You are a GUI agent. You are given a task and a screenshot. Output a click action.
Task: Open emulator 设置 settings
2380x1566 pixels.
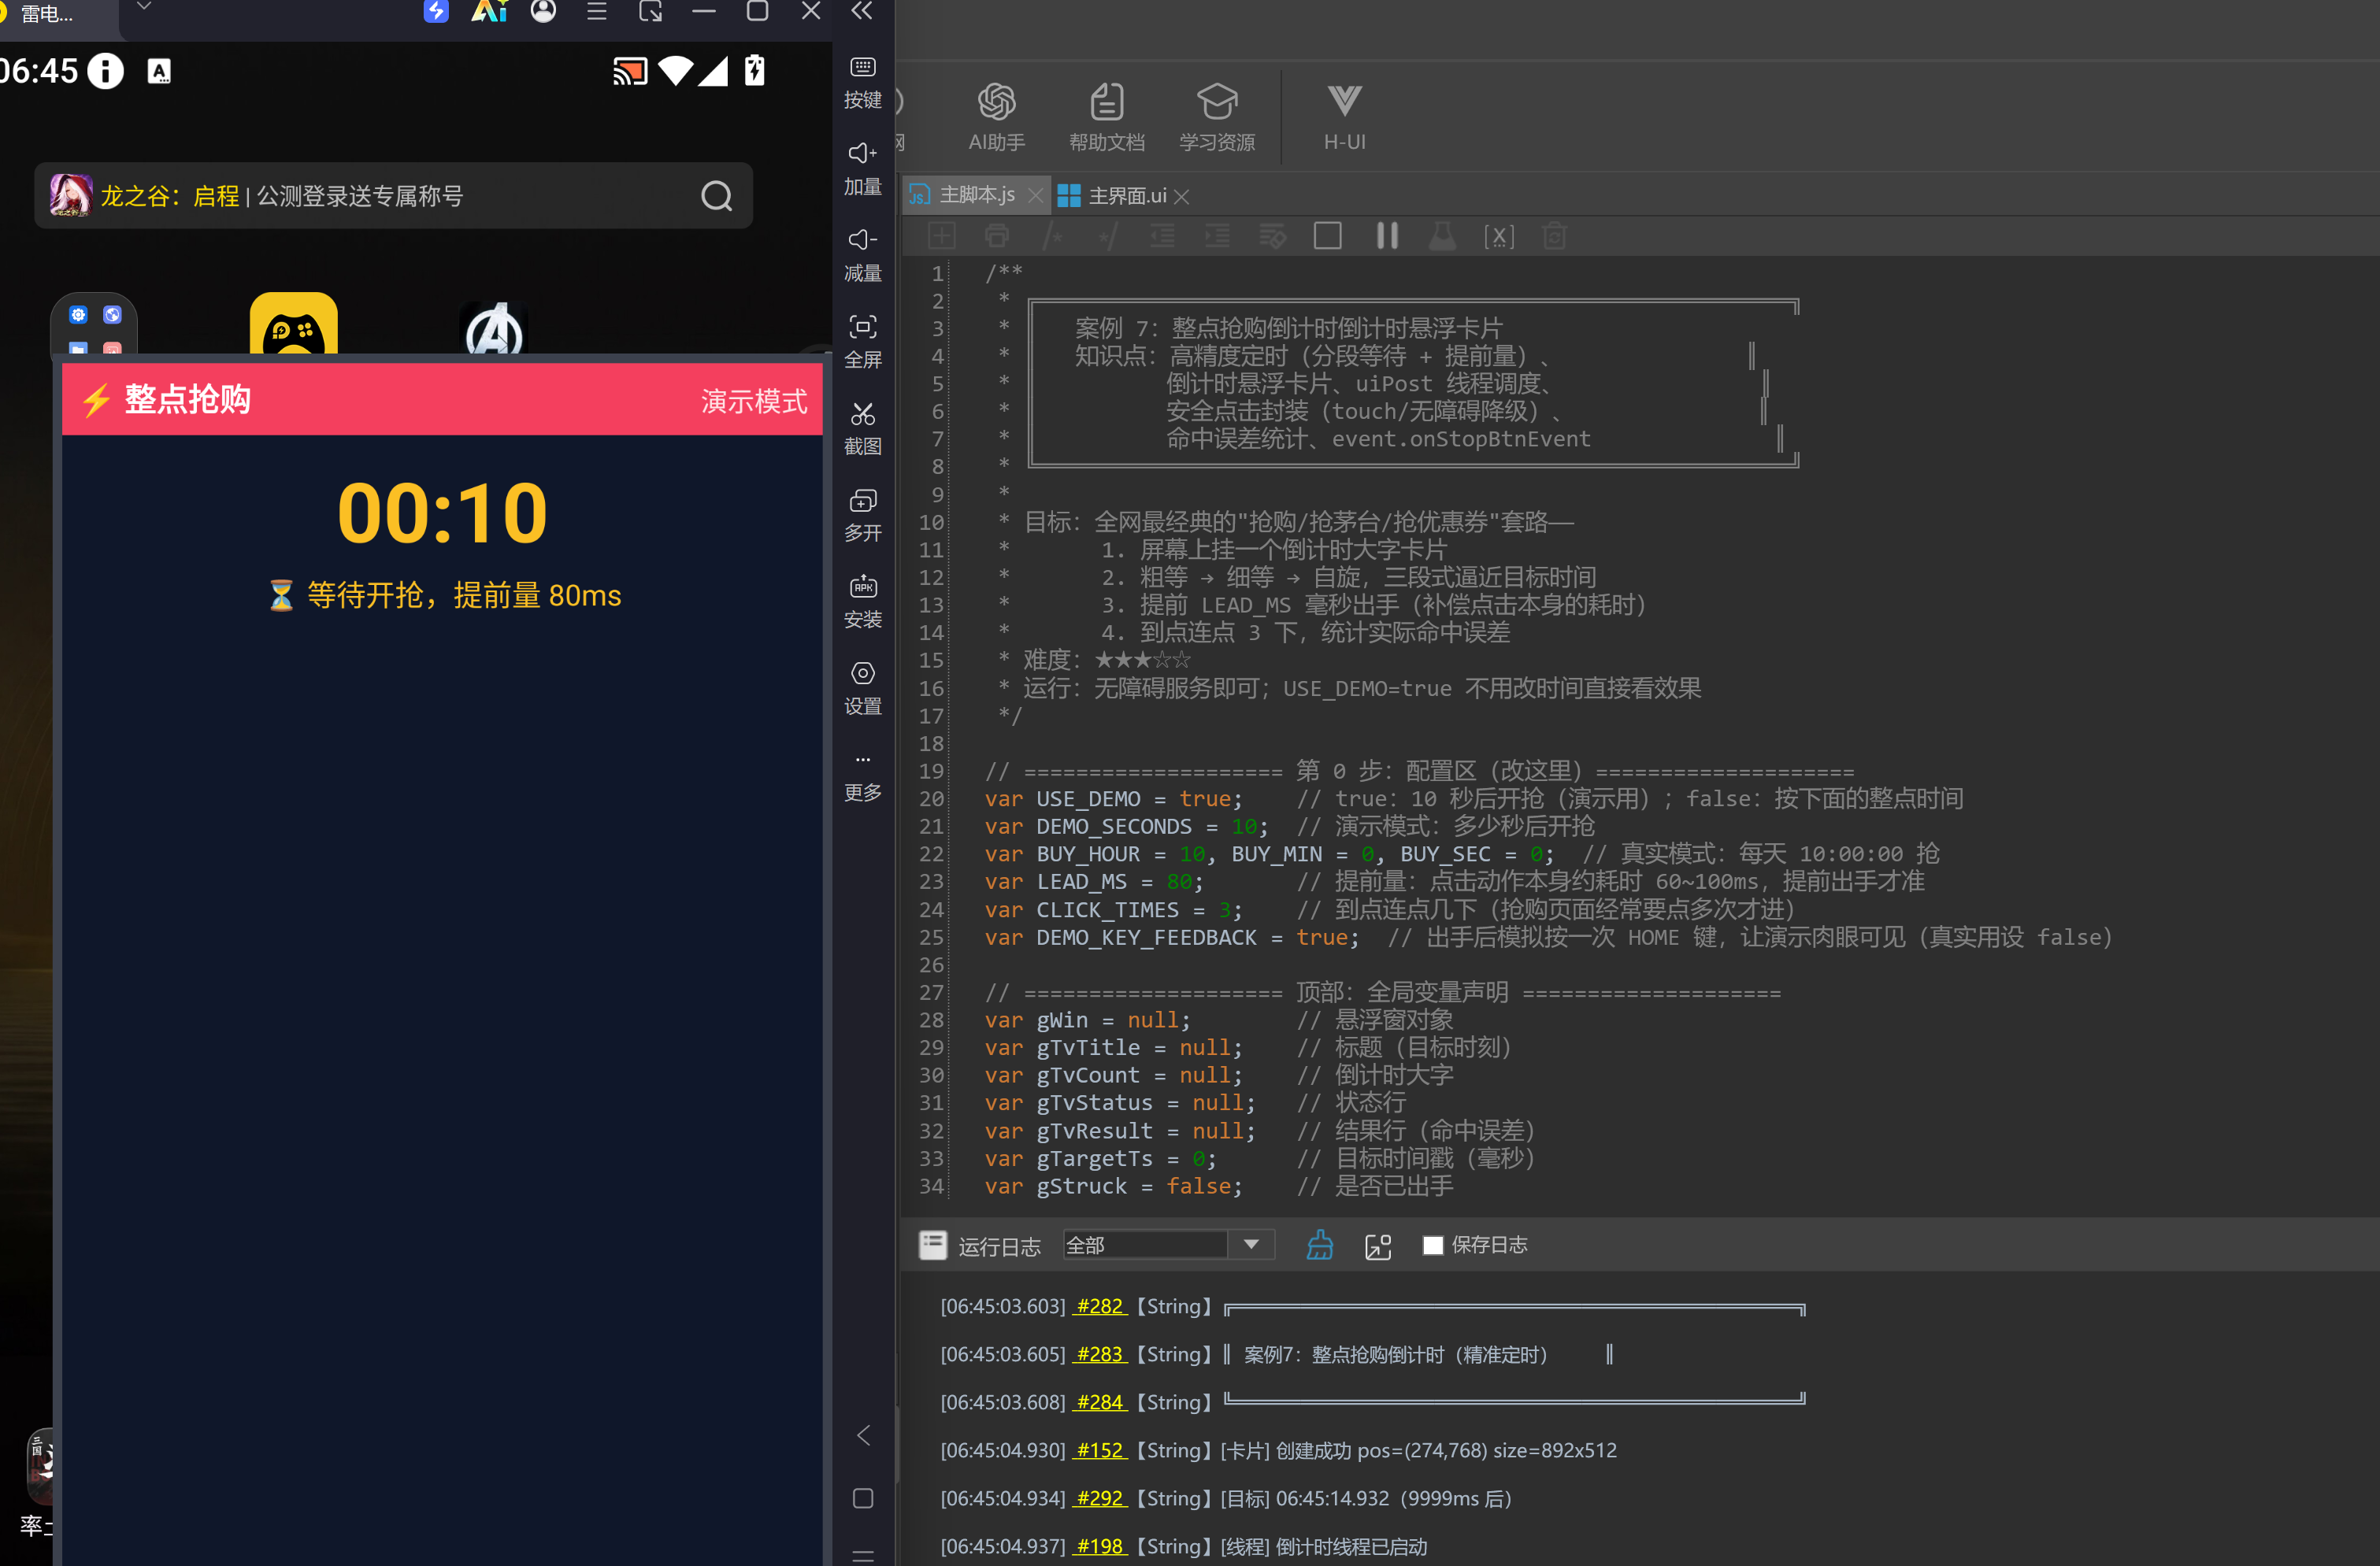(862, 688)
